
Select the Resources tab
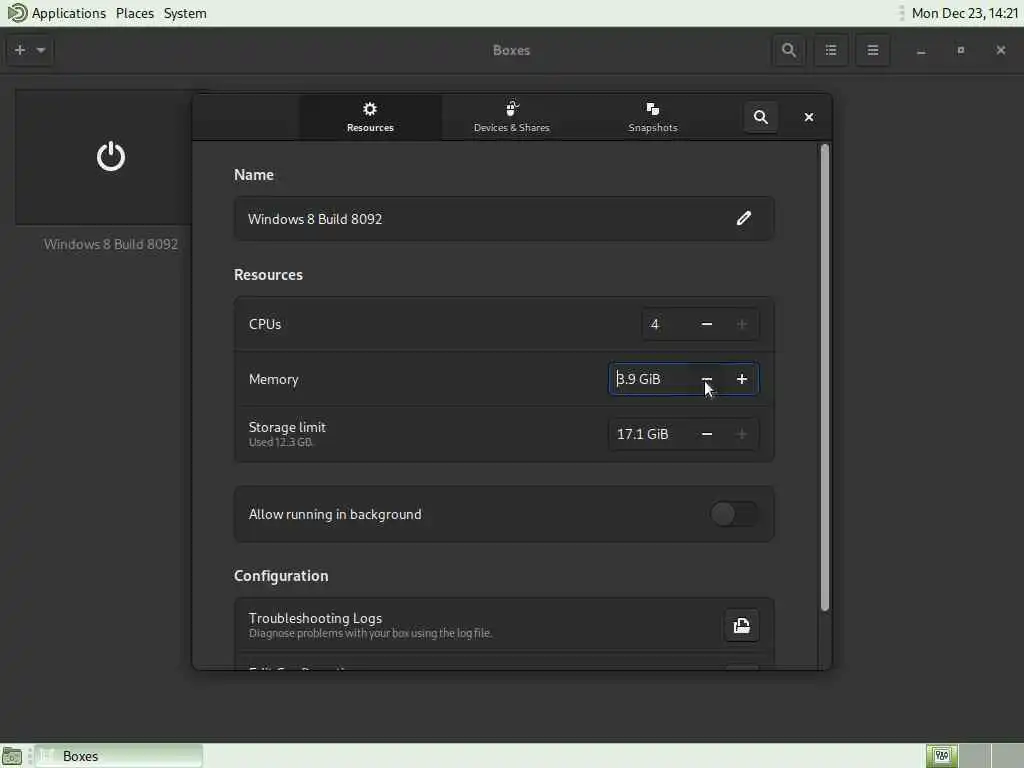click(370, 118)
